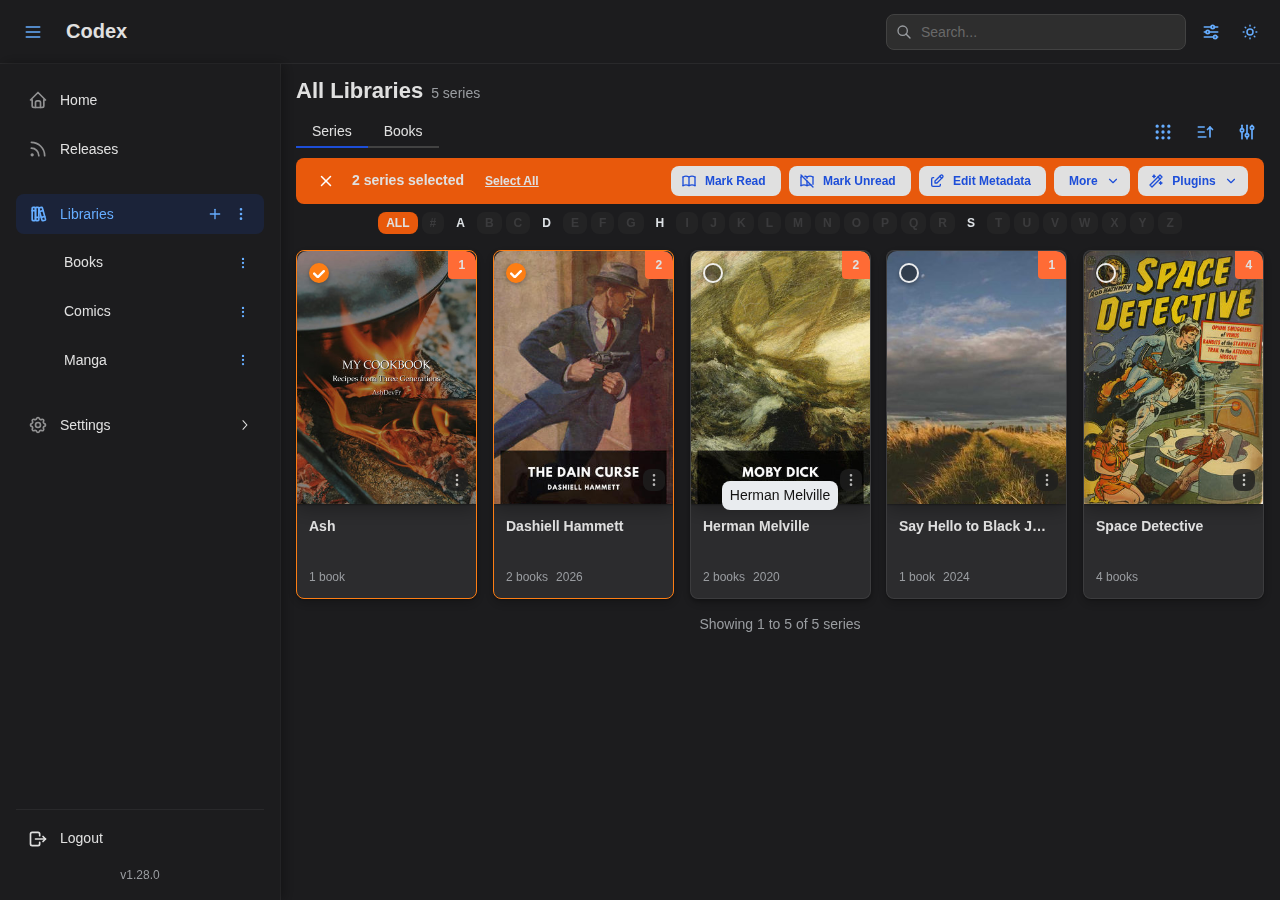Click the Select All link

coord(512,181)
